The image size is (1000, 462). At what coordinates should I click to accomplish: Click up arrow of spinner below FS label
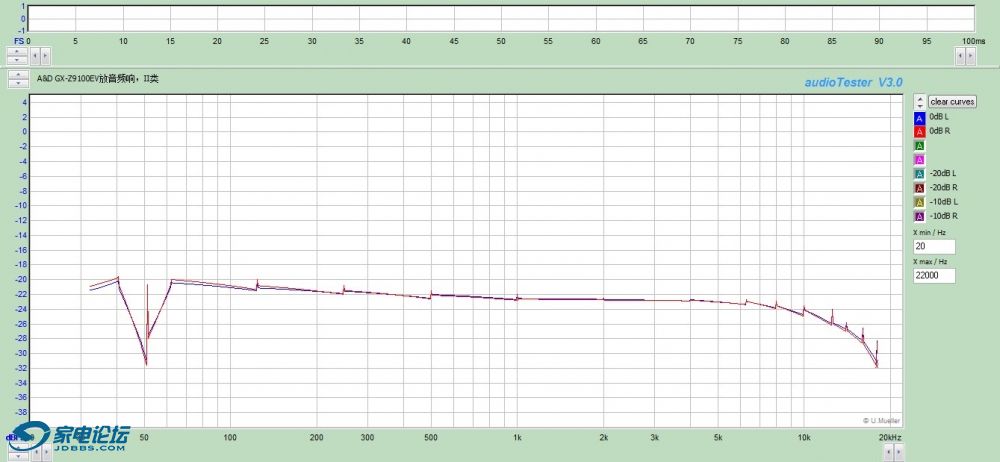pos(17,52)
